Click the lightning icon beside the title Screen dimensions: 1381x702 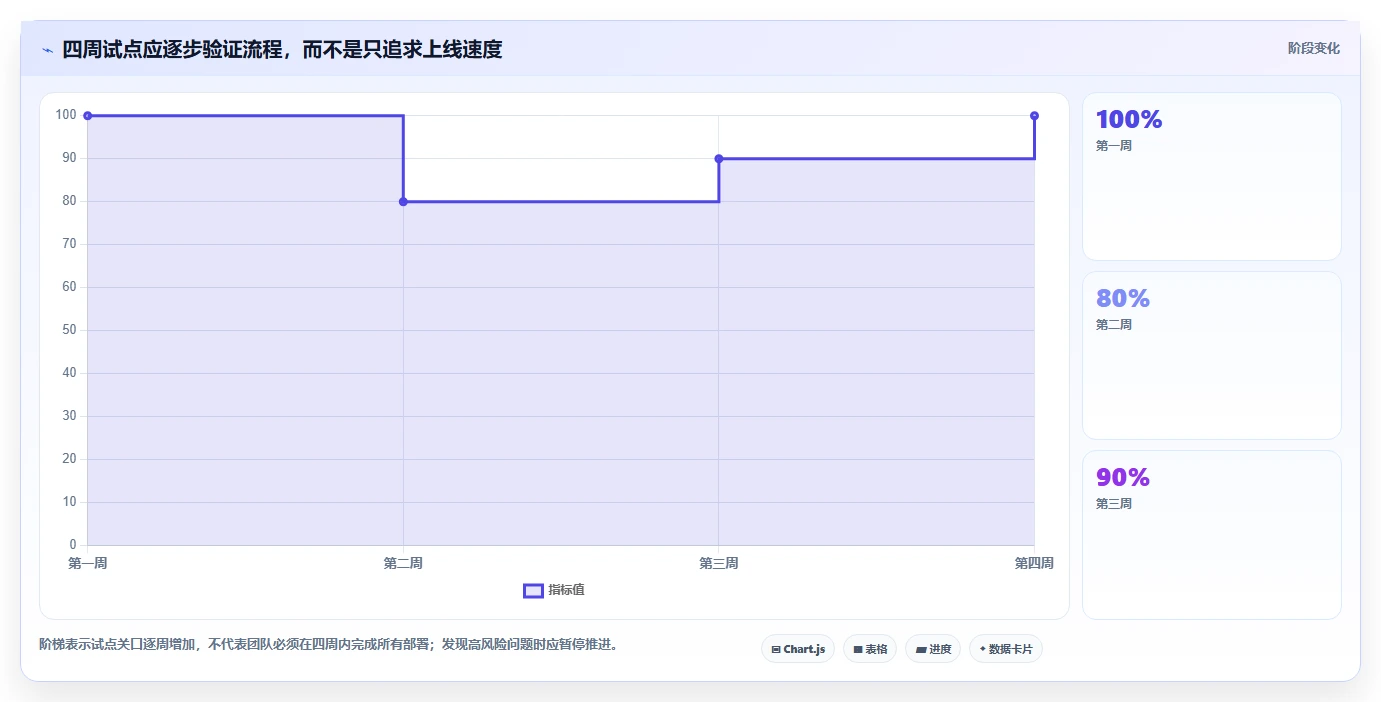point(47,50)
